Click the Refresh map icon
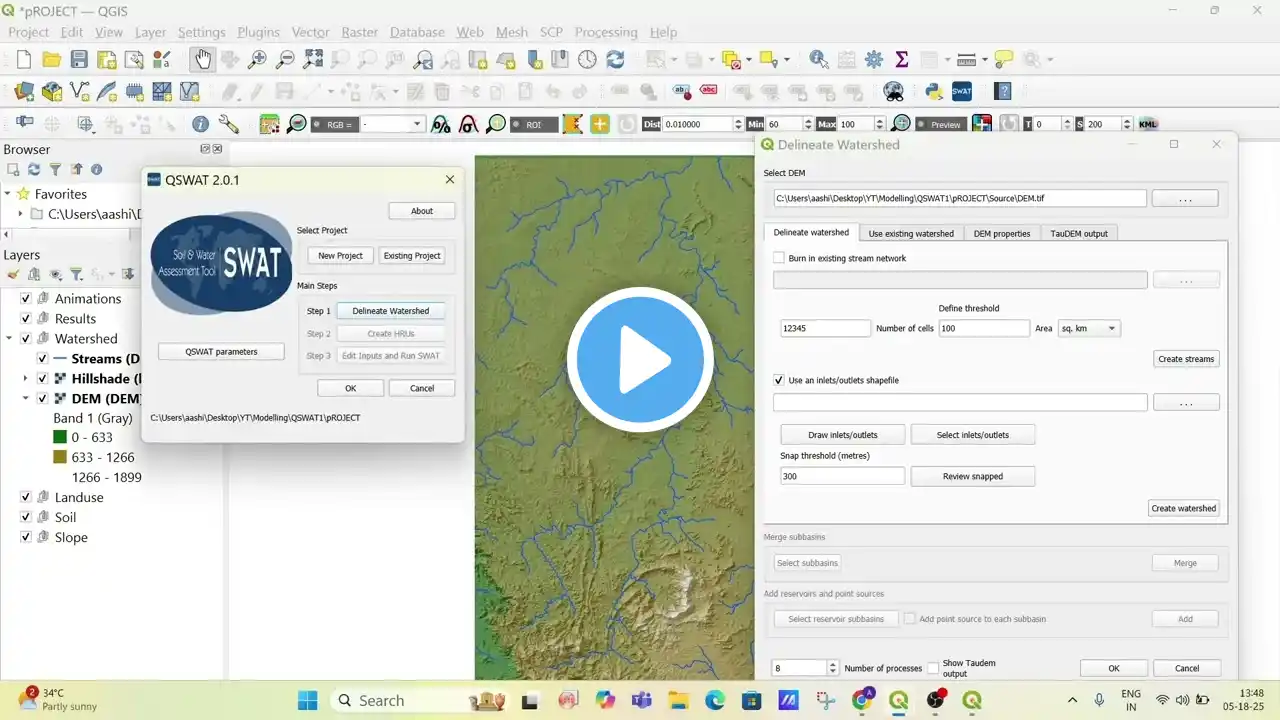 (x=615, y=59)
